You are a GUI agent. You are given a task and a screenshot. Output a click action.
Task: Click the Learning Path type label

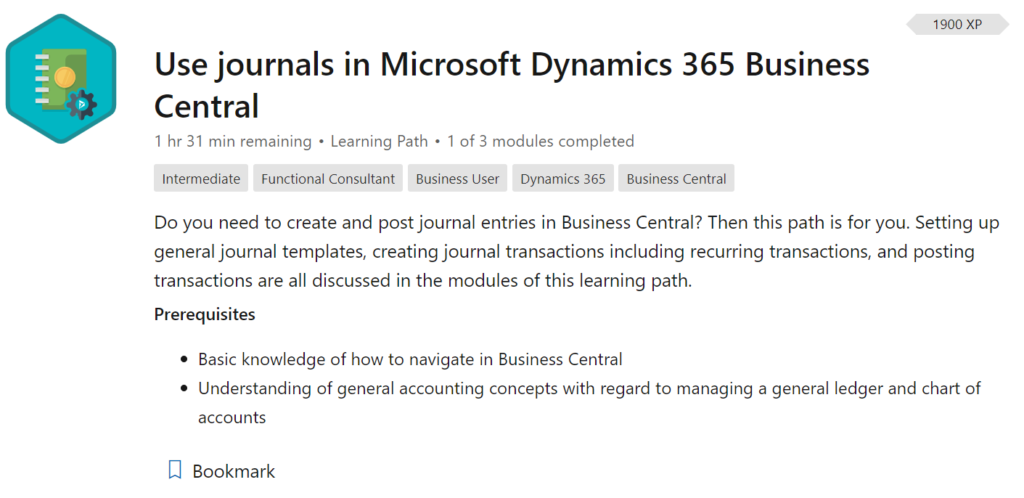tap(379, 141)
